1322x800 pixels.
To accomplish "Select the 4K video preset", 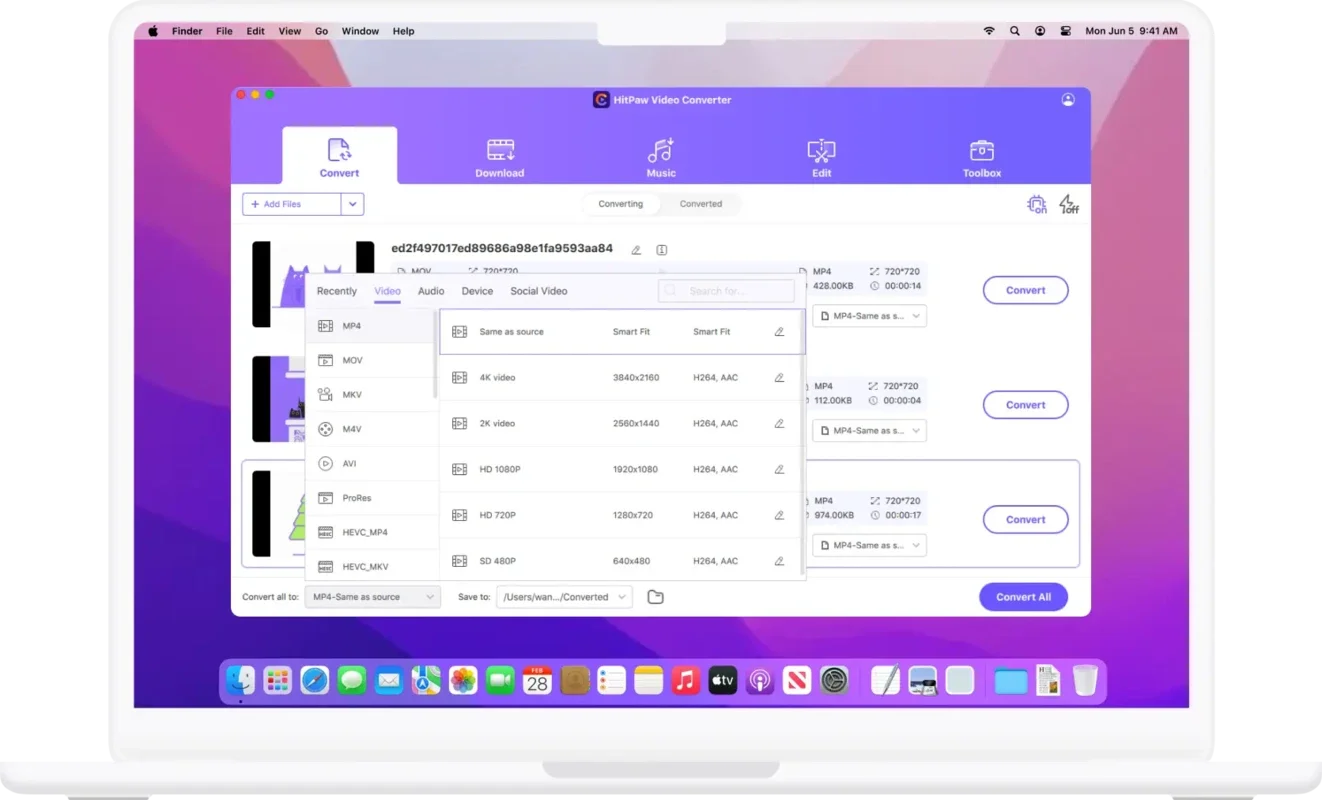I will [620, 378].
